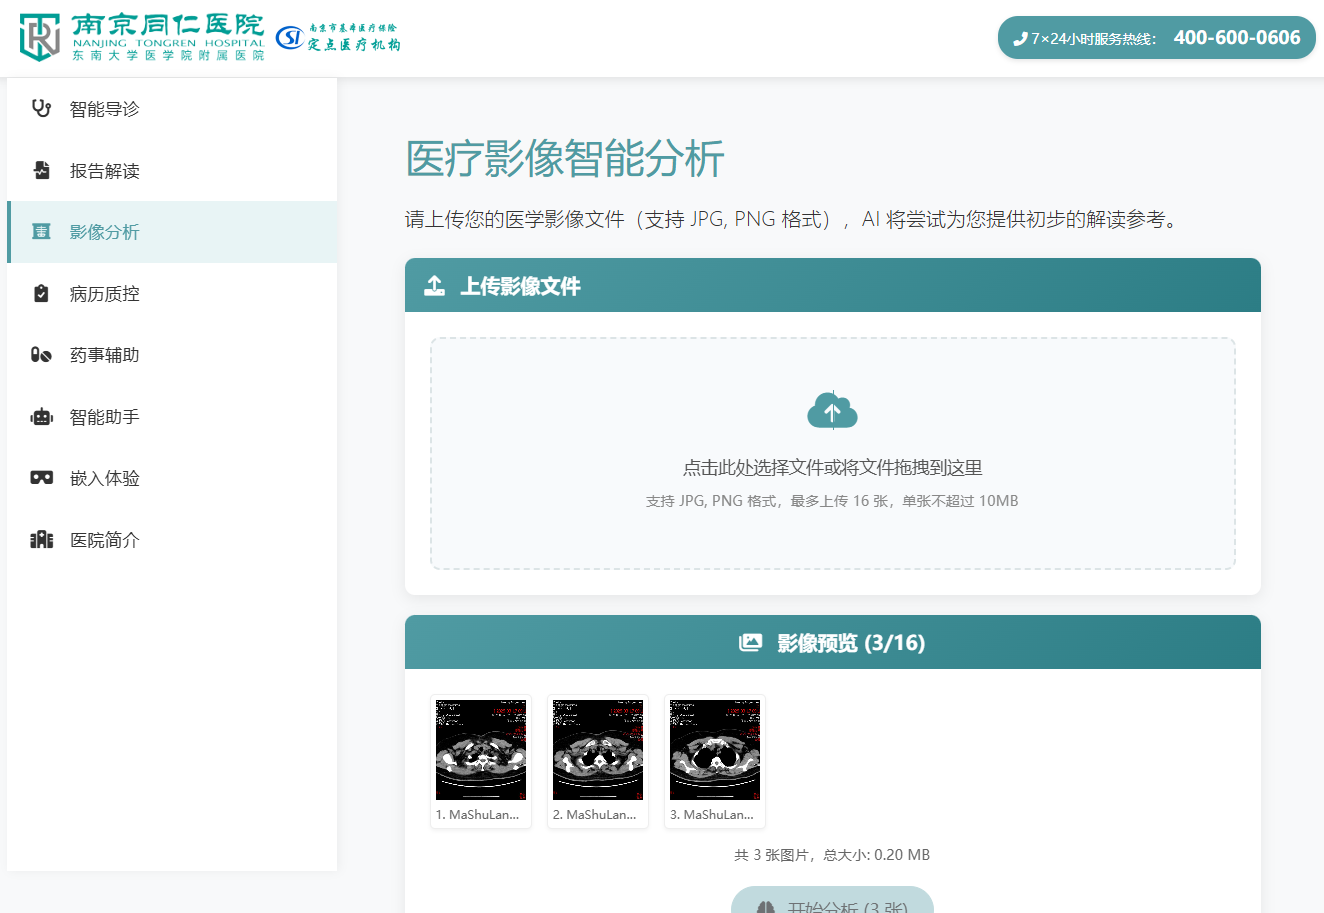1324x913 pixels.
Task: Click the cloud upload icon in upload area
Action: (x=832, y=410)
